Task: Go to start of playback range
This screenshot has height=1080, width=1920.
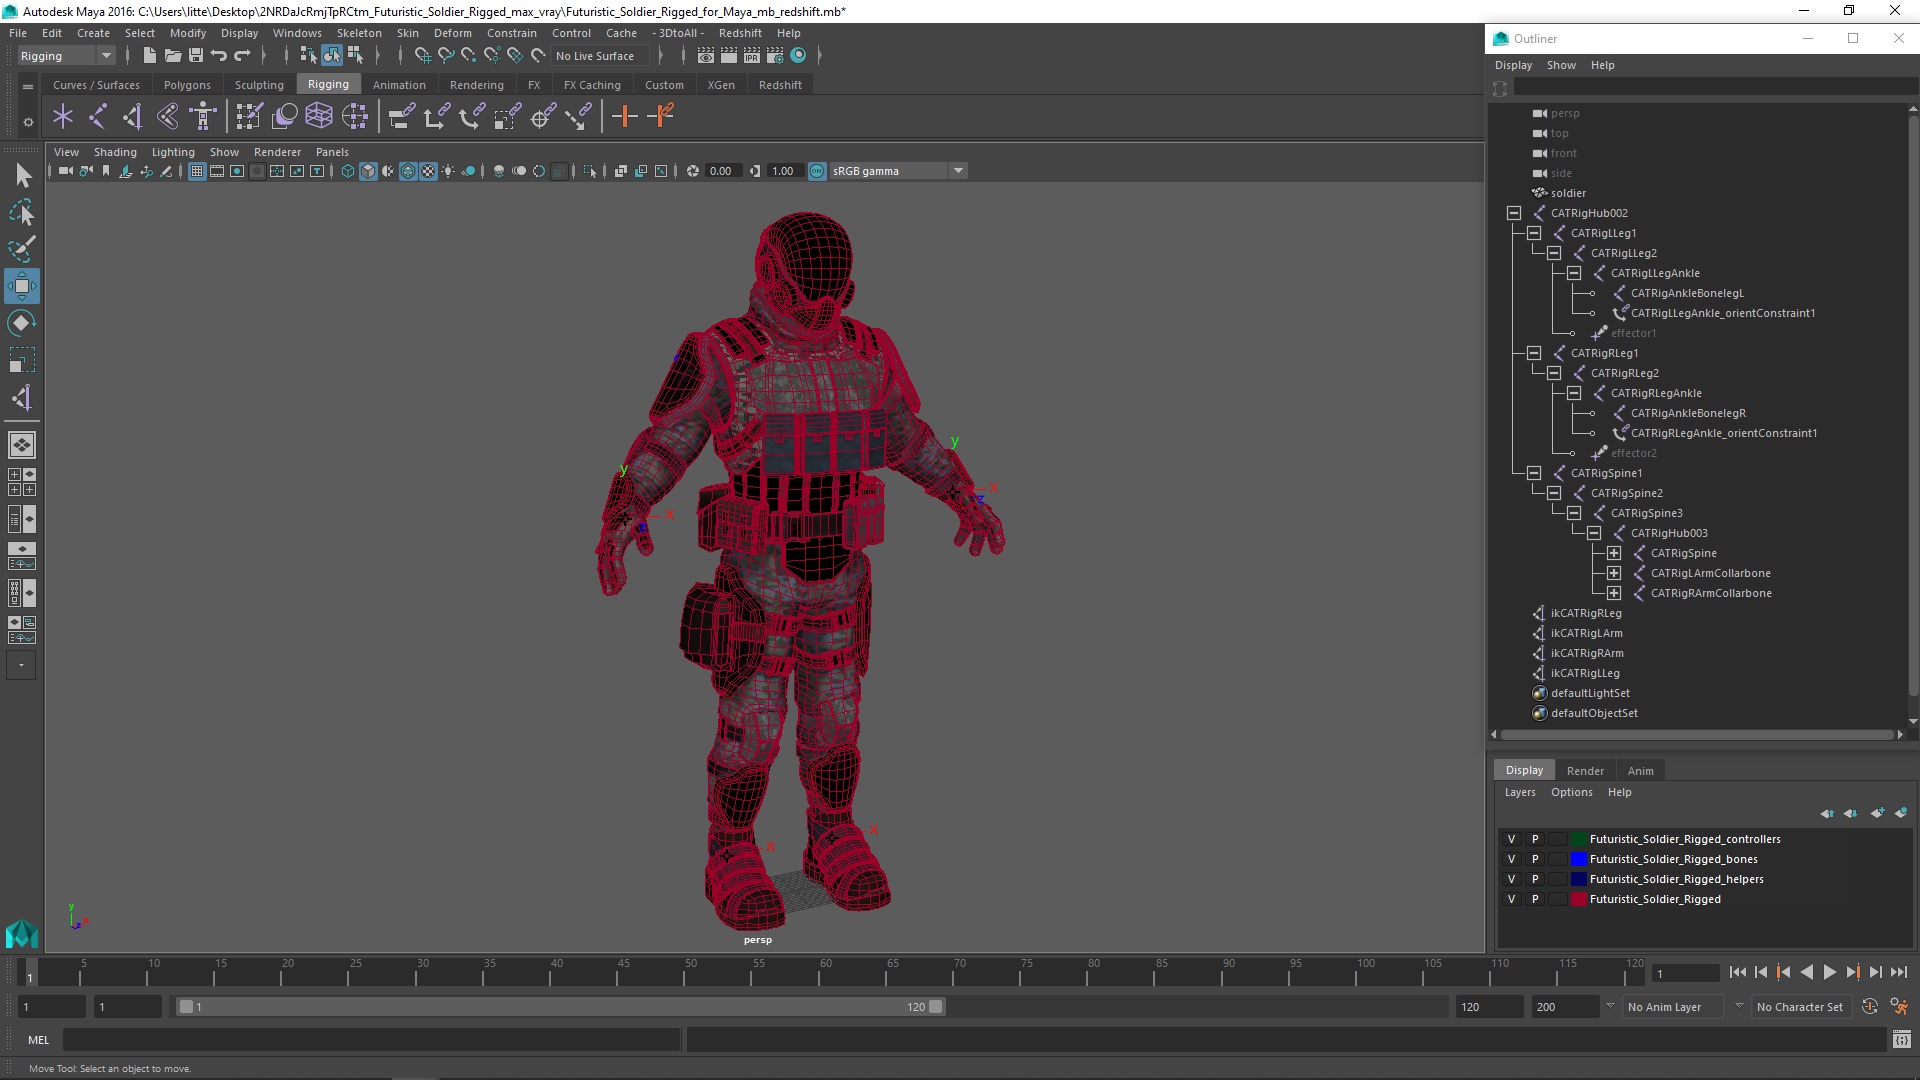Action: coord(1737,972)
